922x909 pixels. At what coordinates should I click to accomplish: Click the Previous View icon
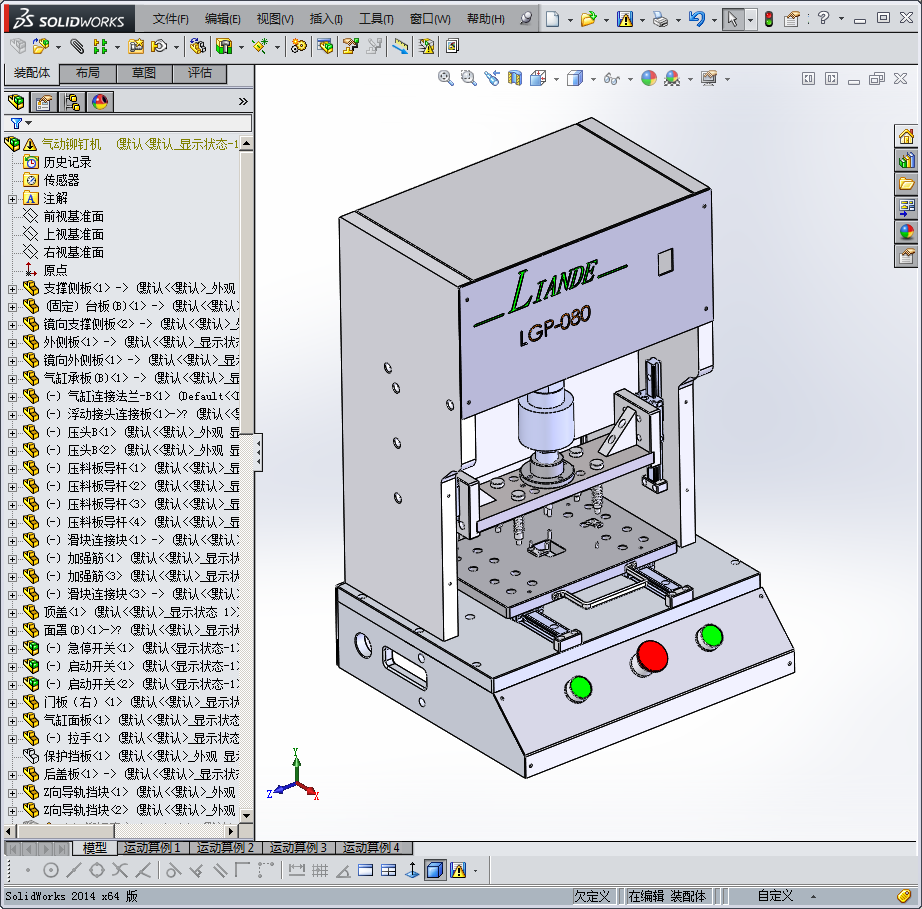coord(492,78)
